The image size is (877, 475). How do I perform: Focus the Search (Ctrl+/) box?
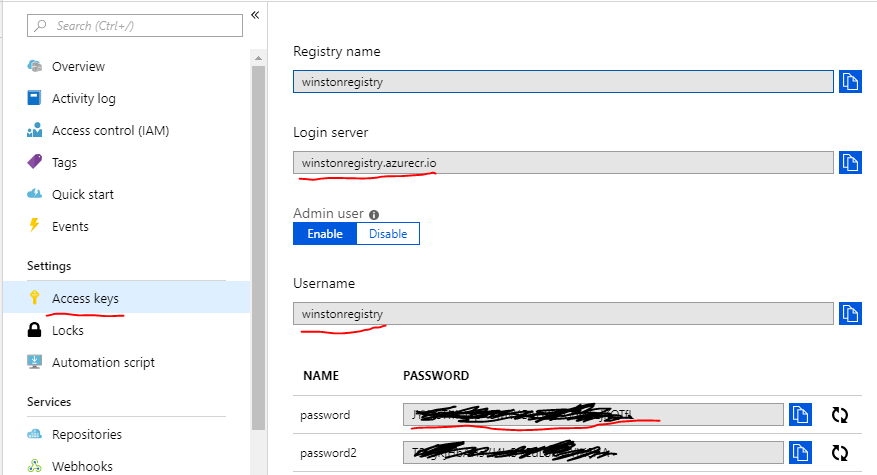click(x=135, y=26)
